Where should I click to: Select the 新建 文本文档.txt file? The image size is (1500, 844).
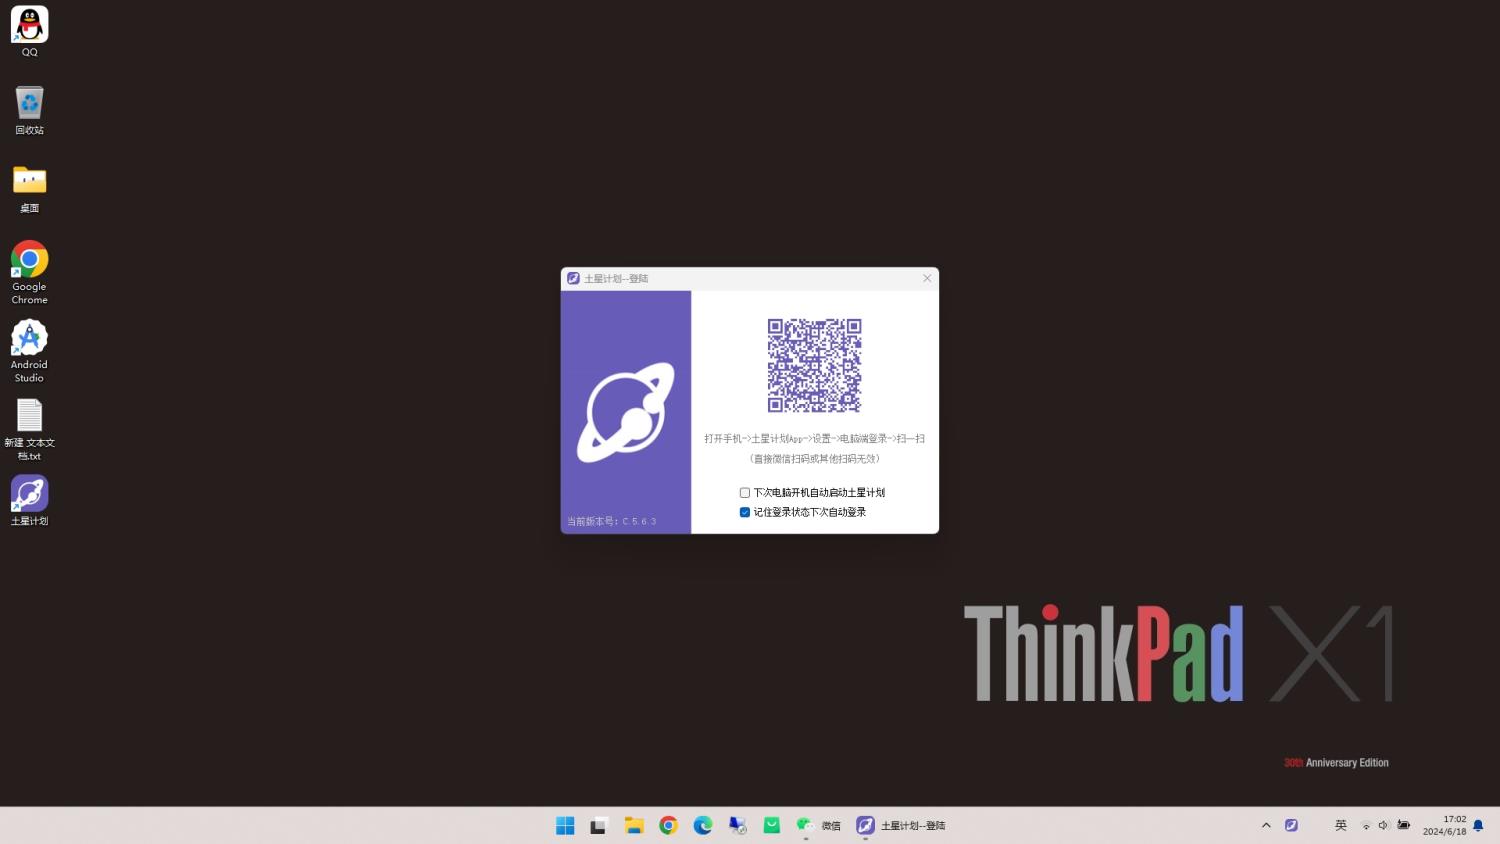click(x=29, y=416)
